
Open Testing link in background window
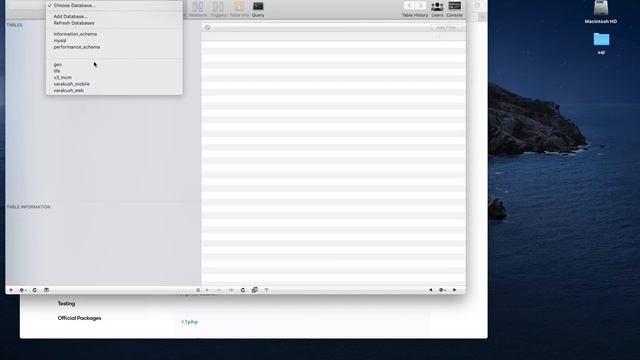66,304
